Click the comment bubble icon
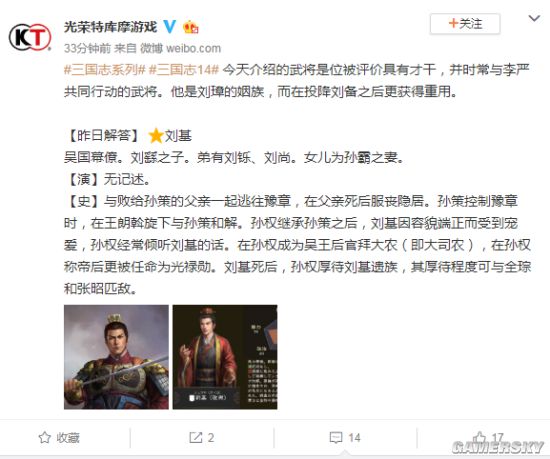The height and width of the screenshot is (459, 550). (336, 438)
